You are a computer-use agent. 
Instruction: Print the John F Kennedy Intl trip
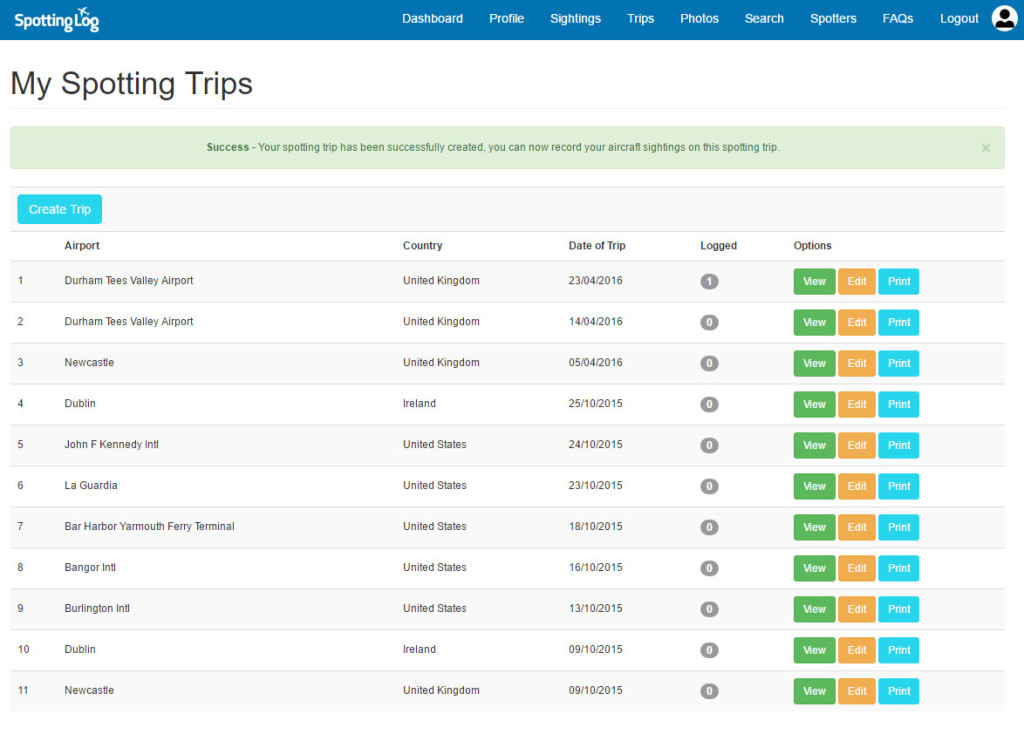click(x=899, y=446)
